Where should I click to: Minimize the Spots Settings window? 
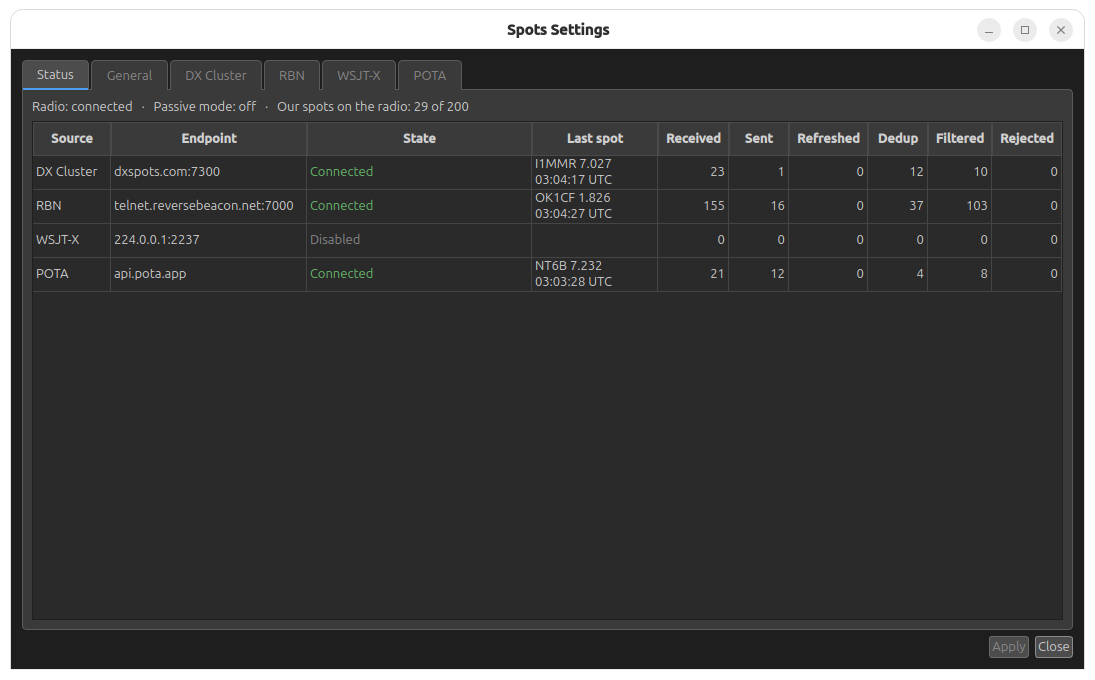point(989,30)
